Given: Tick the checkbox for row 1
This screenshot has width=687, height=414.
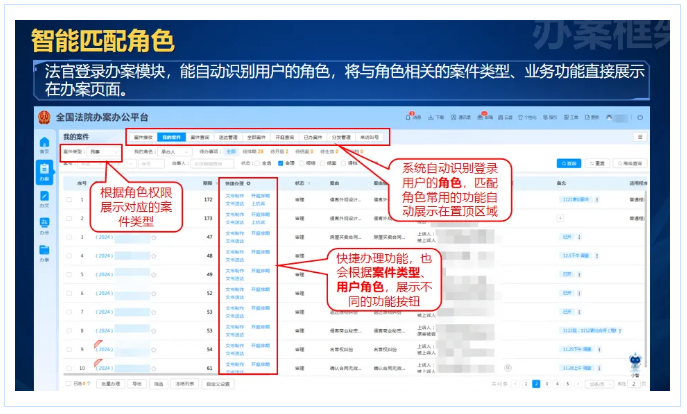Looking at the screenshot, I should pyautogui.click(x=68, y=201).
